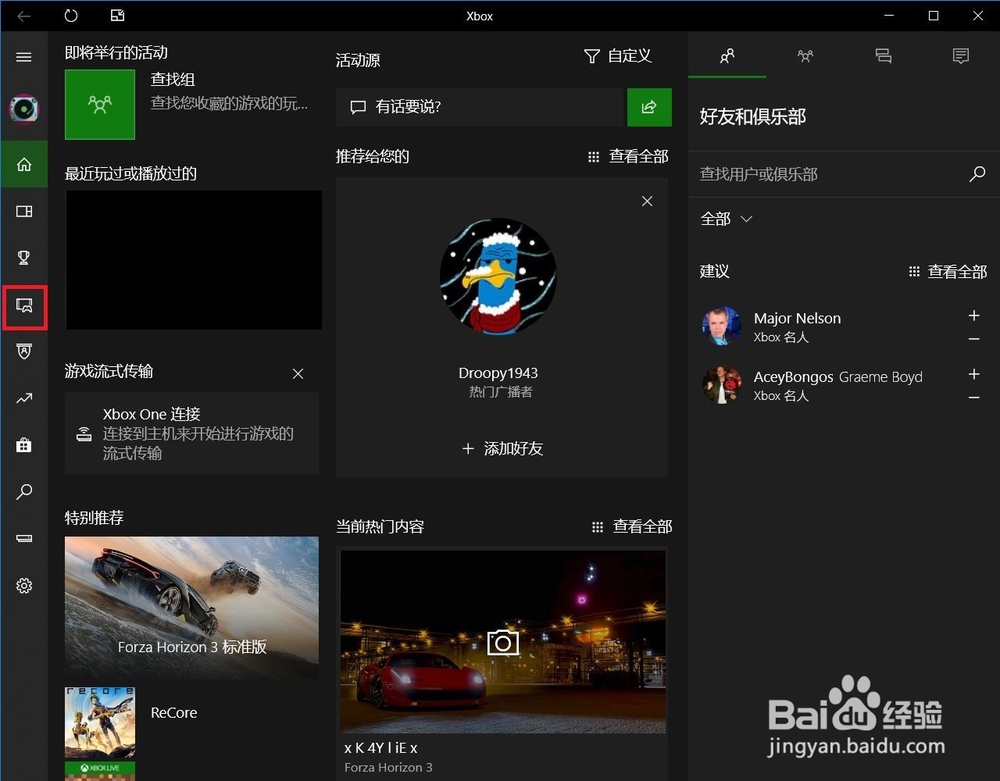
Task: Open Forza Horizon 3 标准版 featured tile
Action: 191,607
